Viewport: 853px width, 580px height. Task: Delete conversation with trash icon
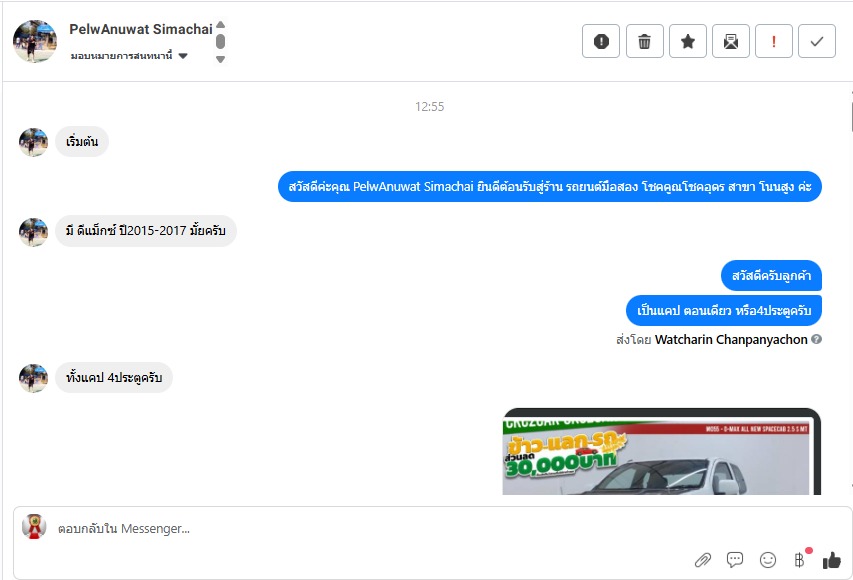coord(644,41)
